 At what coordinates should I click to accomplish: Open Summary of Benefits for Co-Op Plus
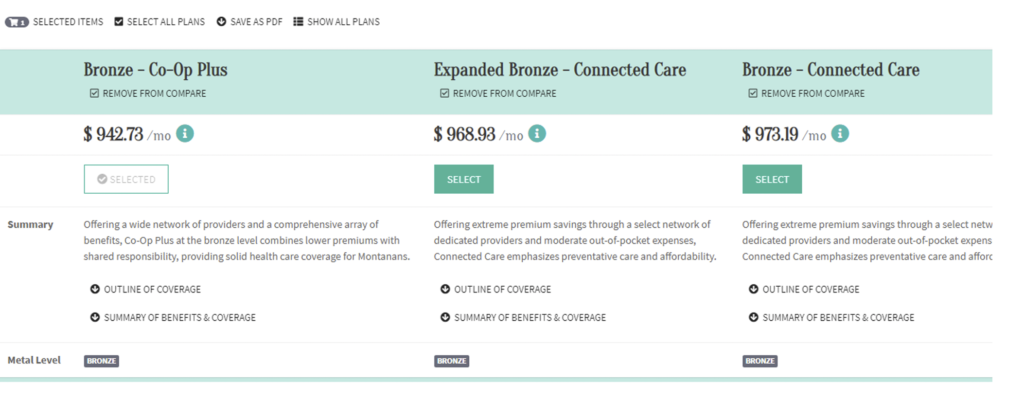click(x=173, y=317)
